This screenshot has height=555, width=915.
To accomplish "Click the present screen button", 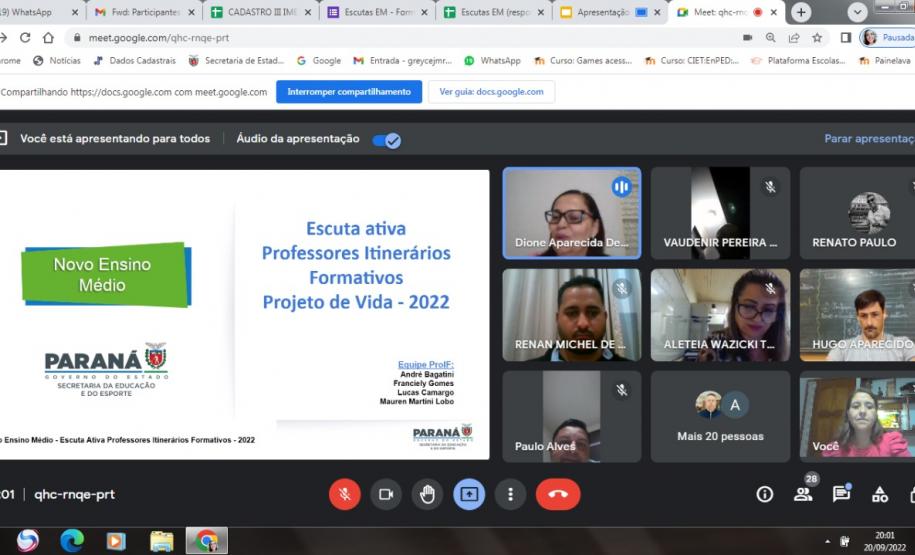I will (469, 494).
